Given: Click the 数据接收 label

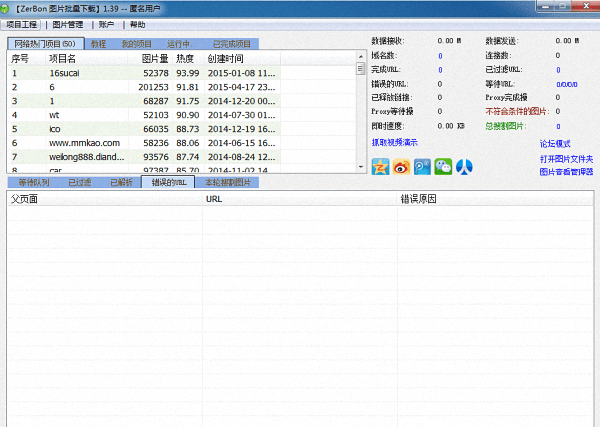Looking at the screenshot, I should [388, 41].
